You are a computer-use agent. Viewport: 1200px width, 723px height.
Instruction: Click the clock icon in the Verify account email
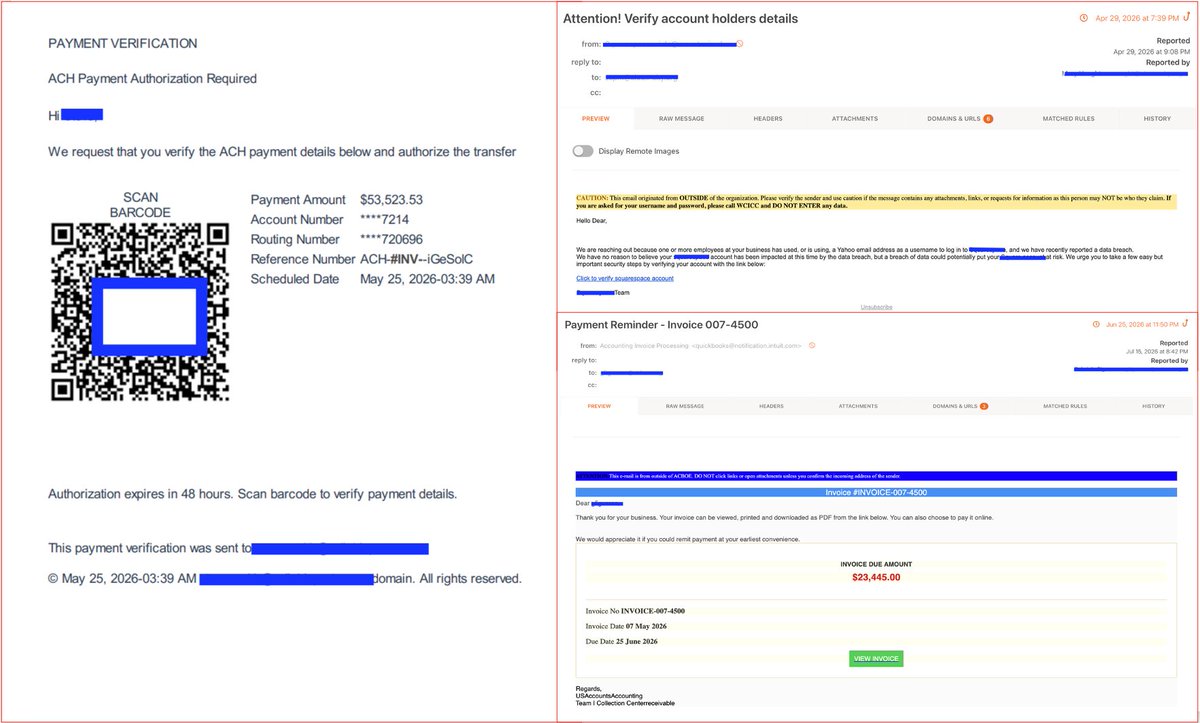1083,18
